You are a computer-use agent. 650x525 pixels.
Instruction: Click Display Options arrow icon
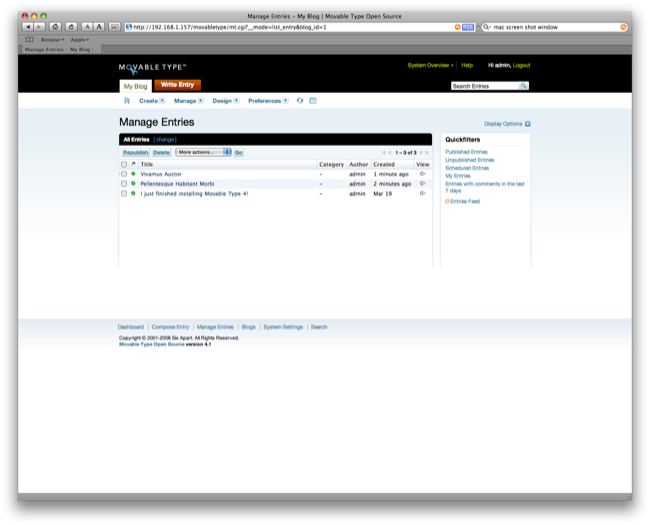528,124
